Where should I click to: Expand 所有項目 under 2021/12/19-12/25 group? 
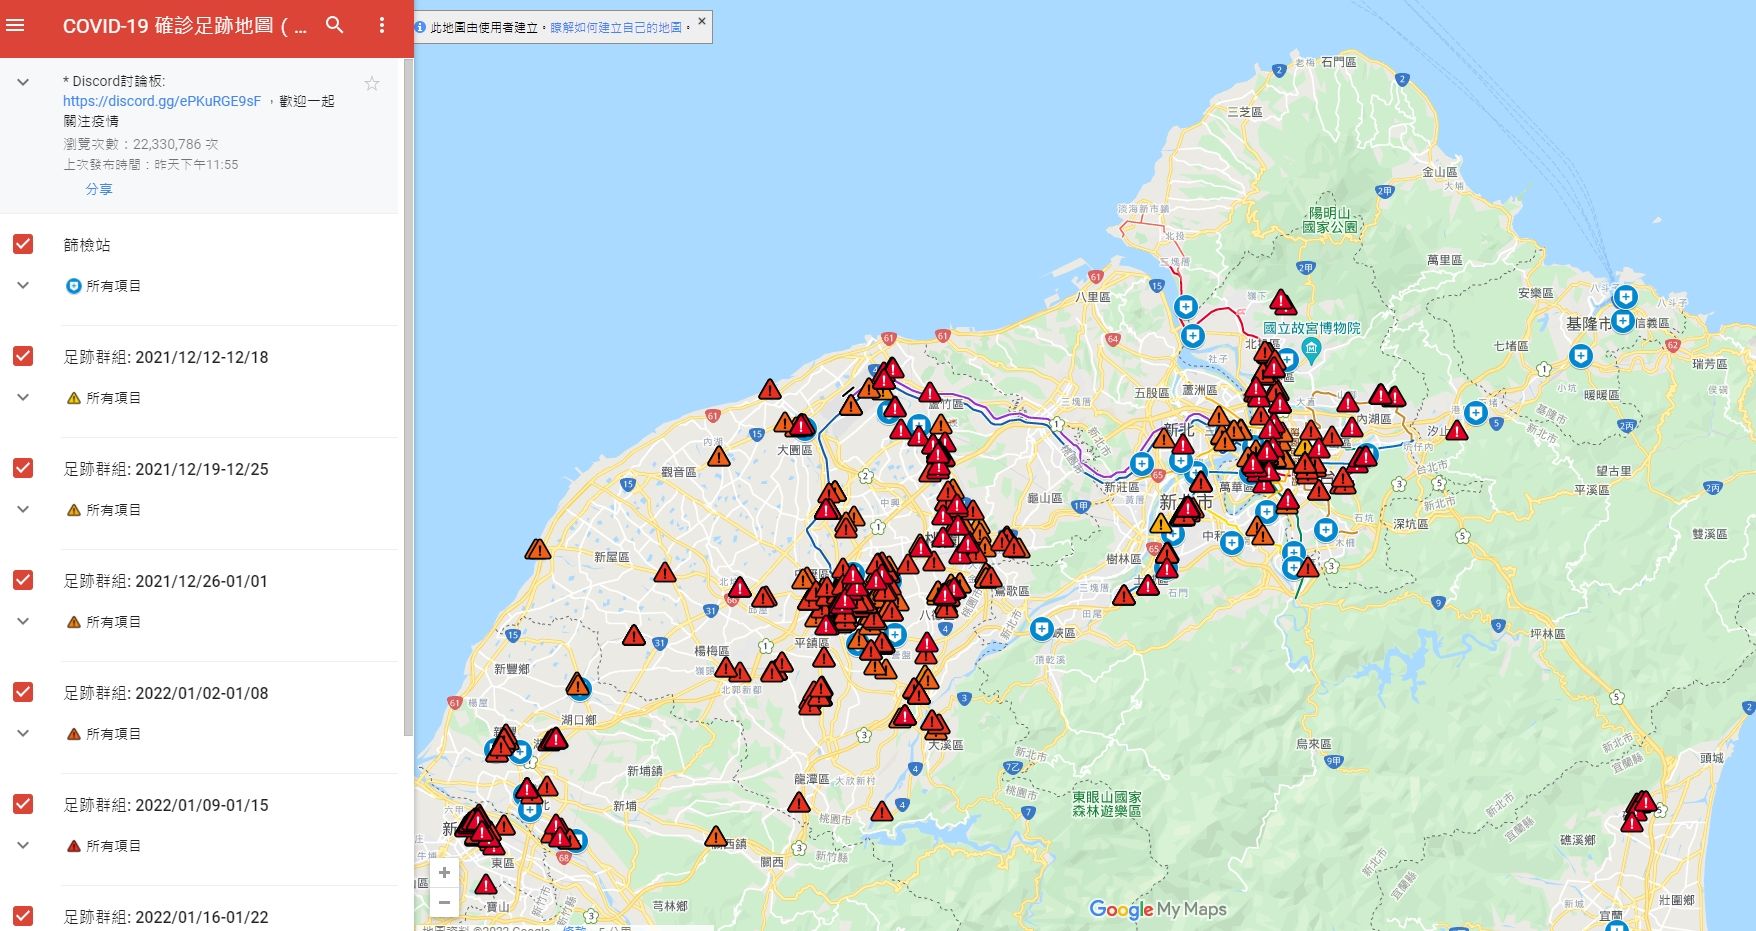tap(23, 510)
